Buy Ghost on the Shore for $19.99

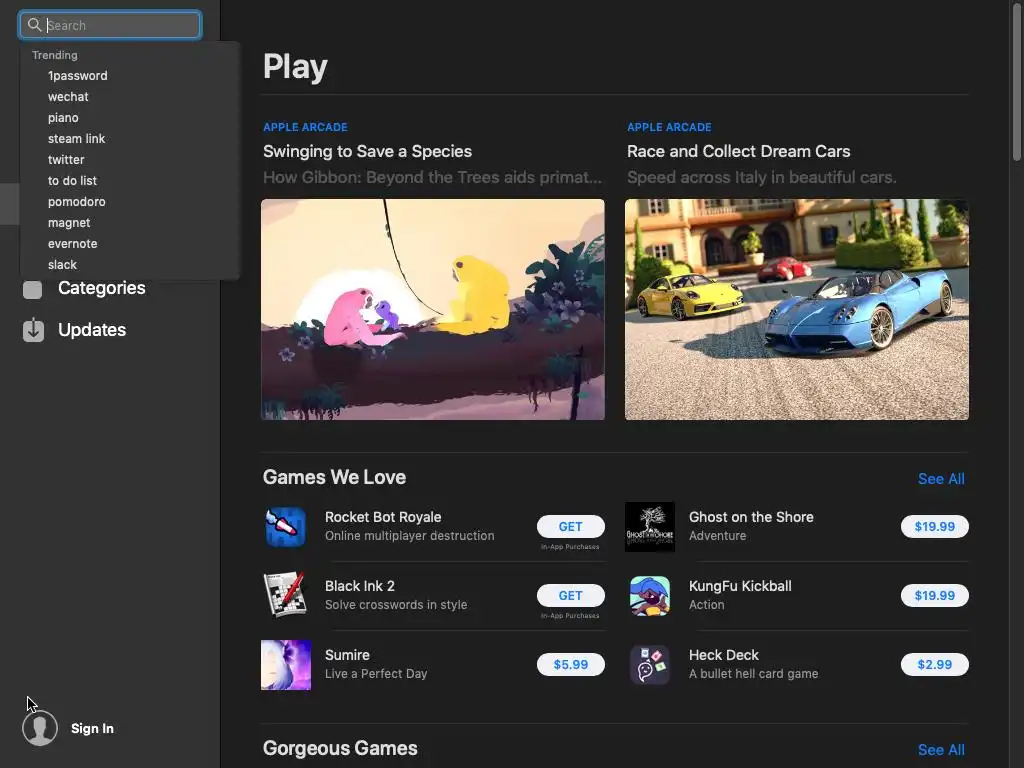coord(935,526)
